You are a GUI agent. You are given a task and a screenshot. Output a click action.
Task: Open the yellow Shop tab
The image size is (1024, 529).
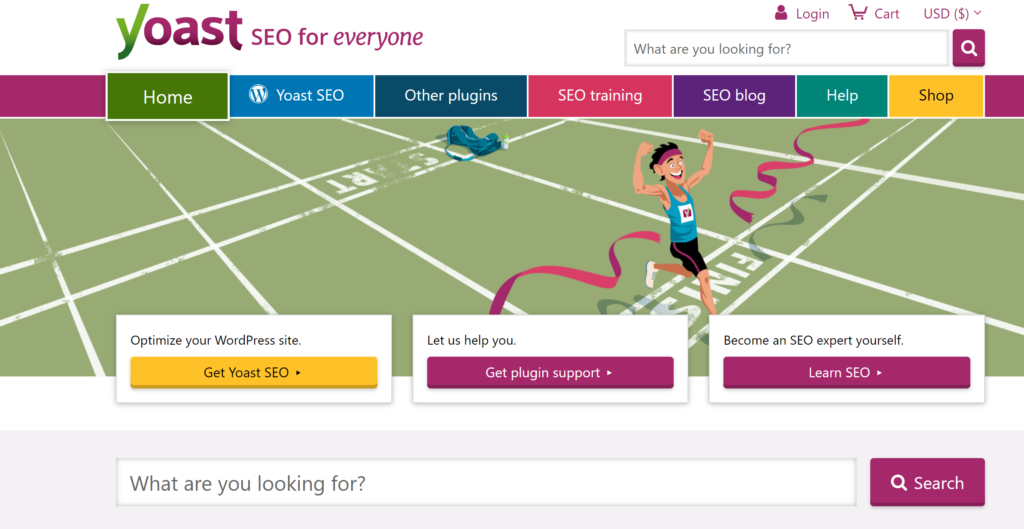coord(936,96)
